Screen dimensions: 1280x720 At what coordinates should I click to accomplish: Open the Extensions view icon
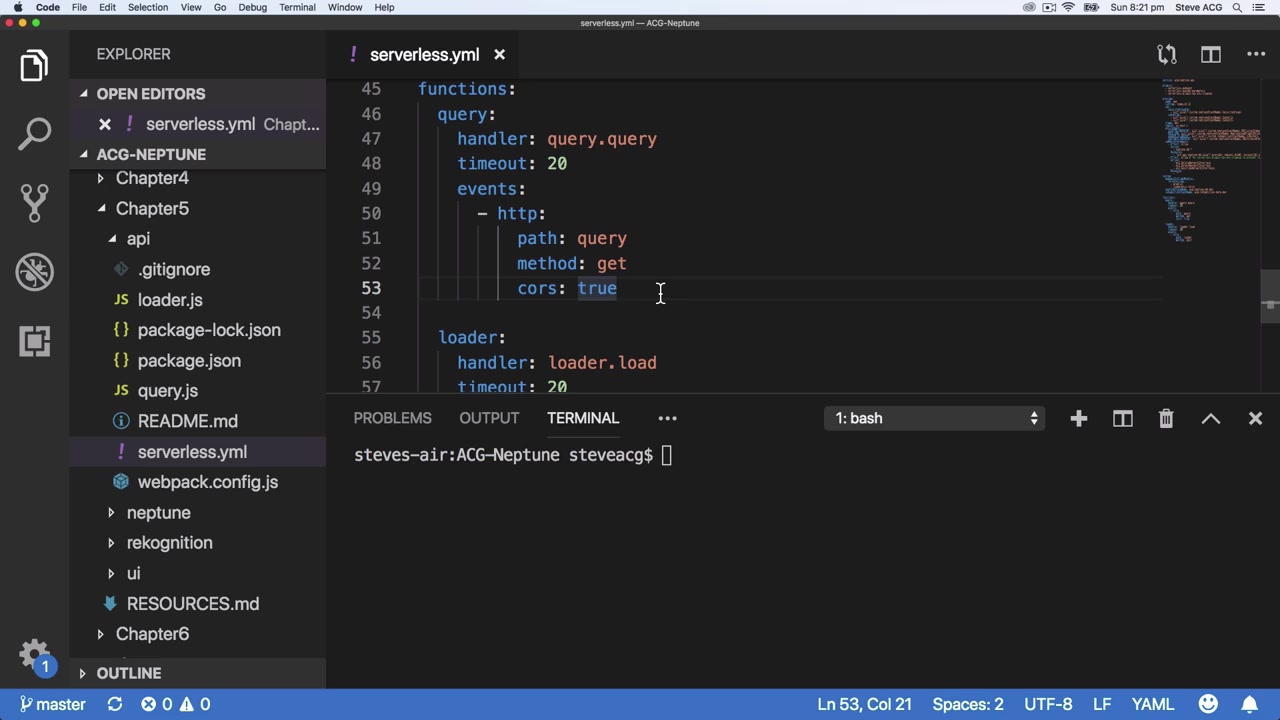(x=34, y=341)
